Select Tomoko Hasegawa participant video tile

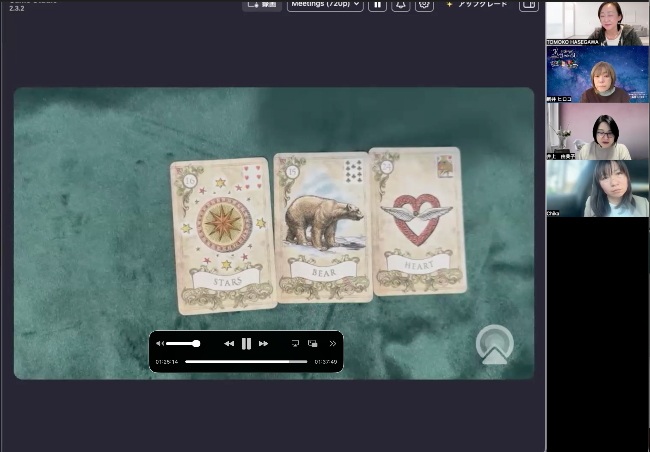(597, 23)
